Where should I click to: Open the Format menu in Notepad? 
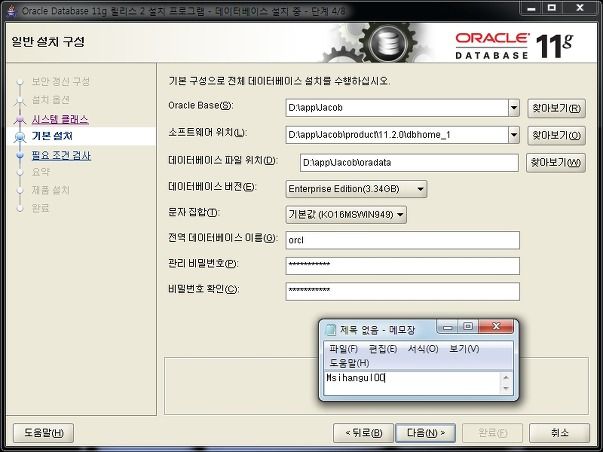pyautogui.click(x=423, y=349)
